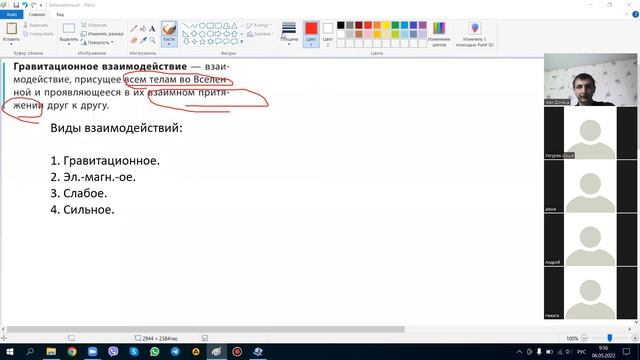Pick the purple color swatch
This screenshot has width=640, height=360.
422,25
